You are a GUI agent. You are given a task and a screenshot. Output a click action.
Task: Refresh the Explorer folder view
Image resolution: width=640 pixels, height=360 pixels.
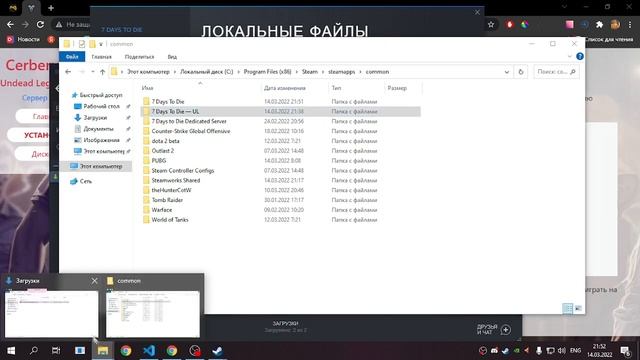pos(520,72)
